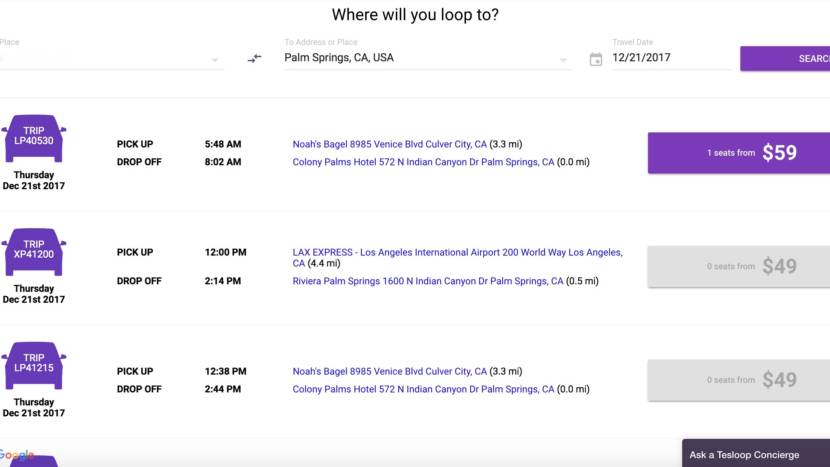Click the swap origin and destination arrows icon
This screenshot has width=830, height=467.
[x=255, y=58]
